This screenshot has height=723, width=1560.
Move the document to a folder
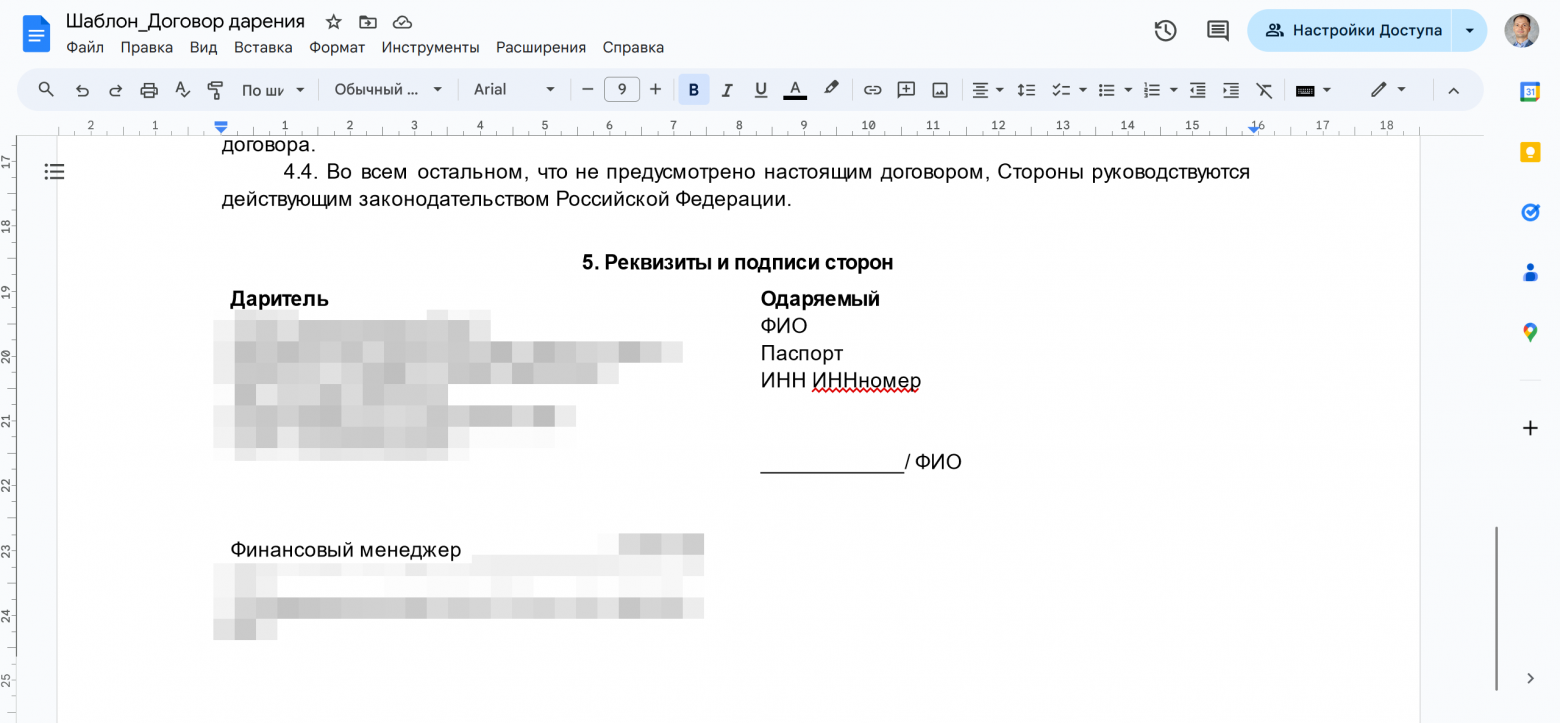click(368, 21)
